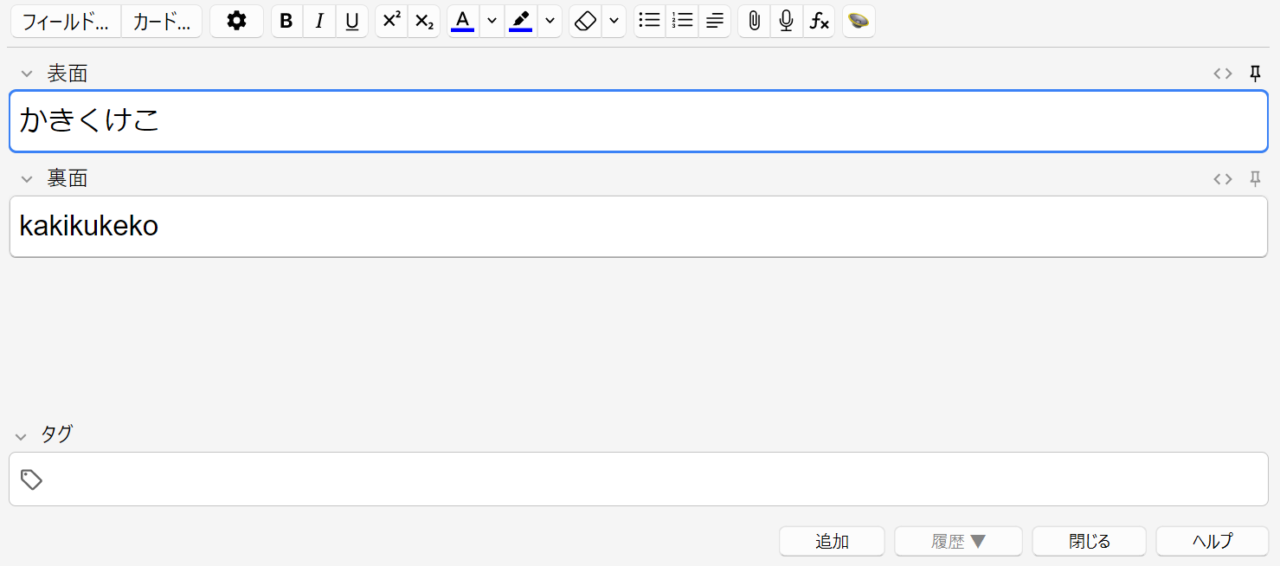
Task: Collapse the 裏面 field section
Action: click(27, 179)
